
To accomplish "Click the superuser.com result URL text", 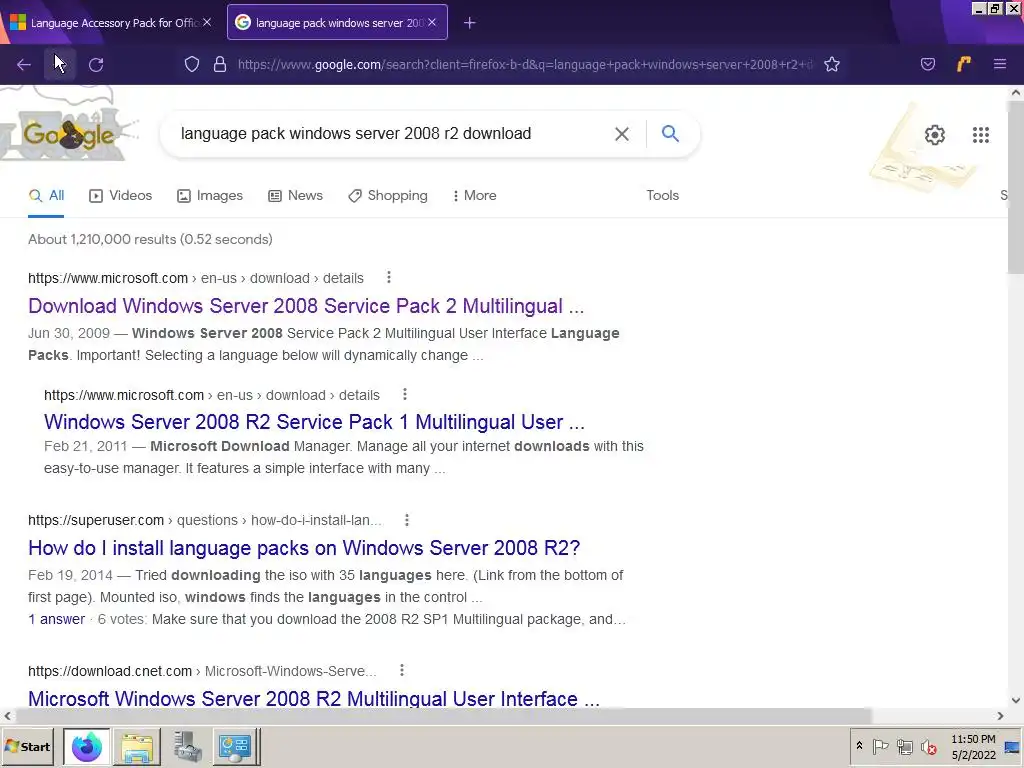I will click(x=205, y=520).
